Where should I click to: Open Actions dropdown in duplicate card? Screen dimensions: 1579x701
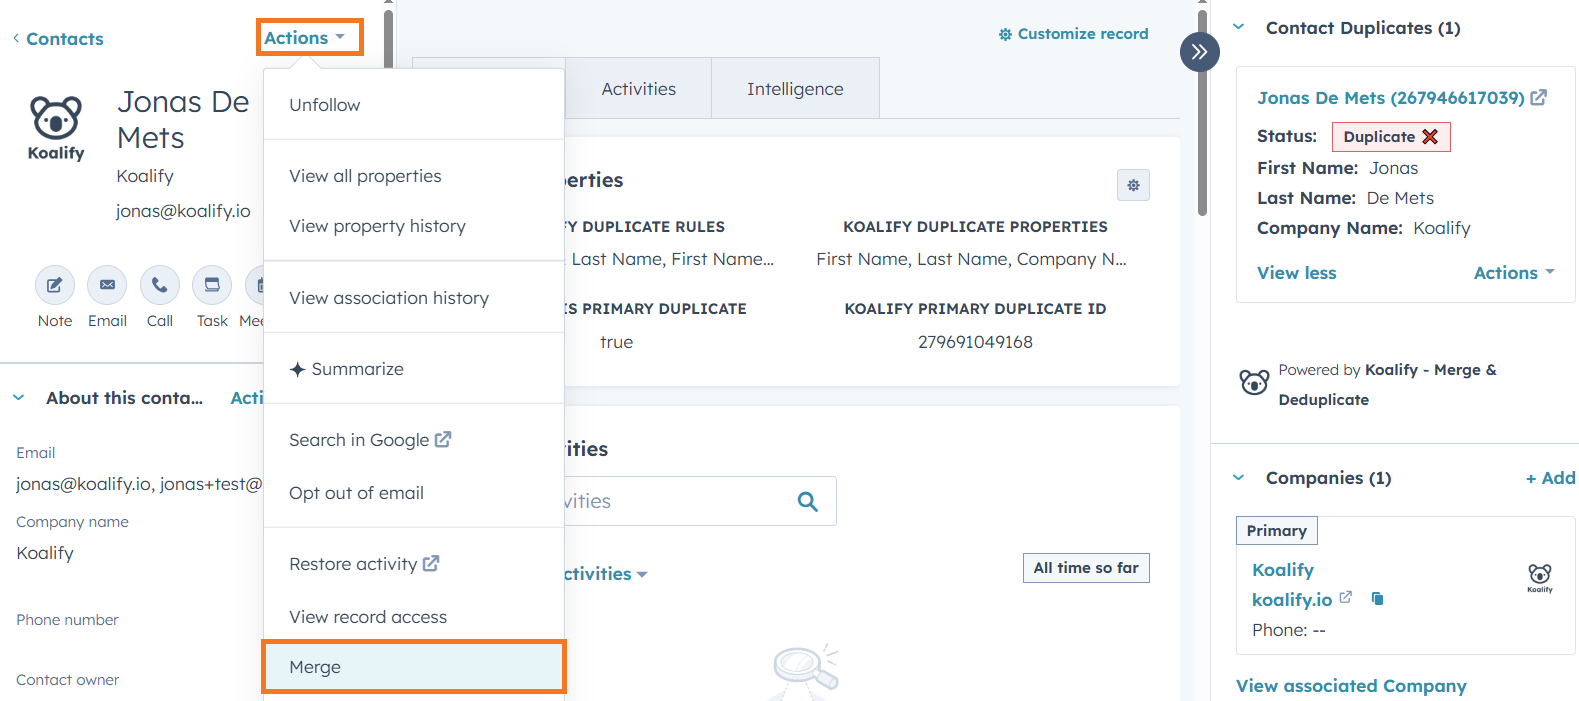1513,273
